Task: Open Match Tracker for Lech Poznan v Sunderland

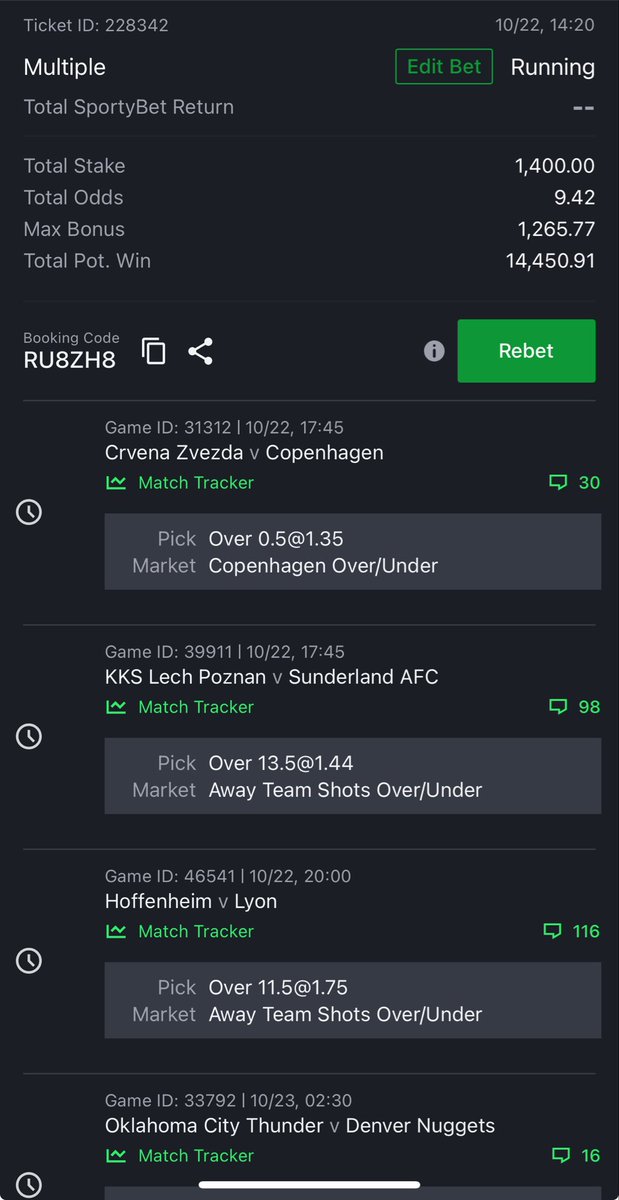Action: click(x=180, y=707)
